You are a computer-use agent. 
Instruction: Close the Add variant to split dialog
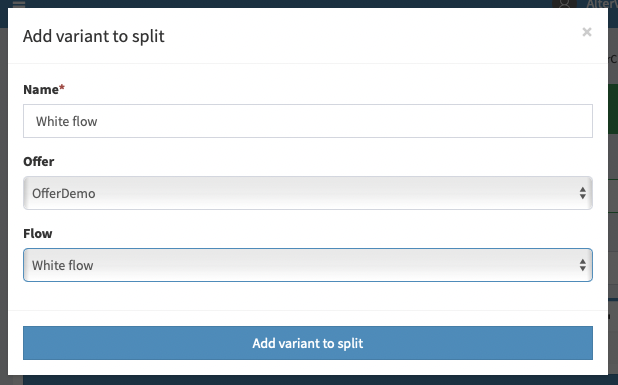pos(587,32)
